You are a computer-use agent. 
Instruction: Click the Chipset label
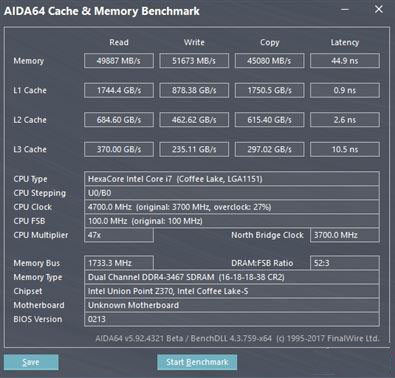point(28,291)
